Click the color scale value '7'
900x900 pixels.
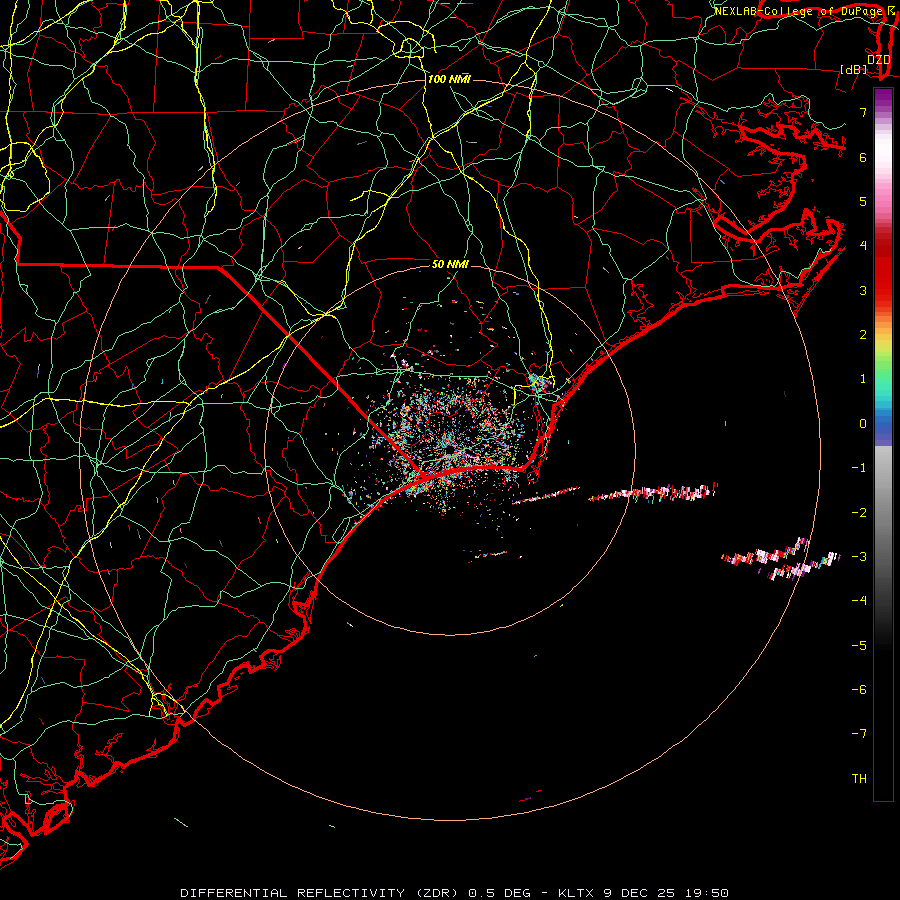click(863, 112)
